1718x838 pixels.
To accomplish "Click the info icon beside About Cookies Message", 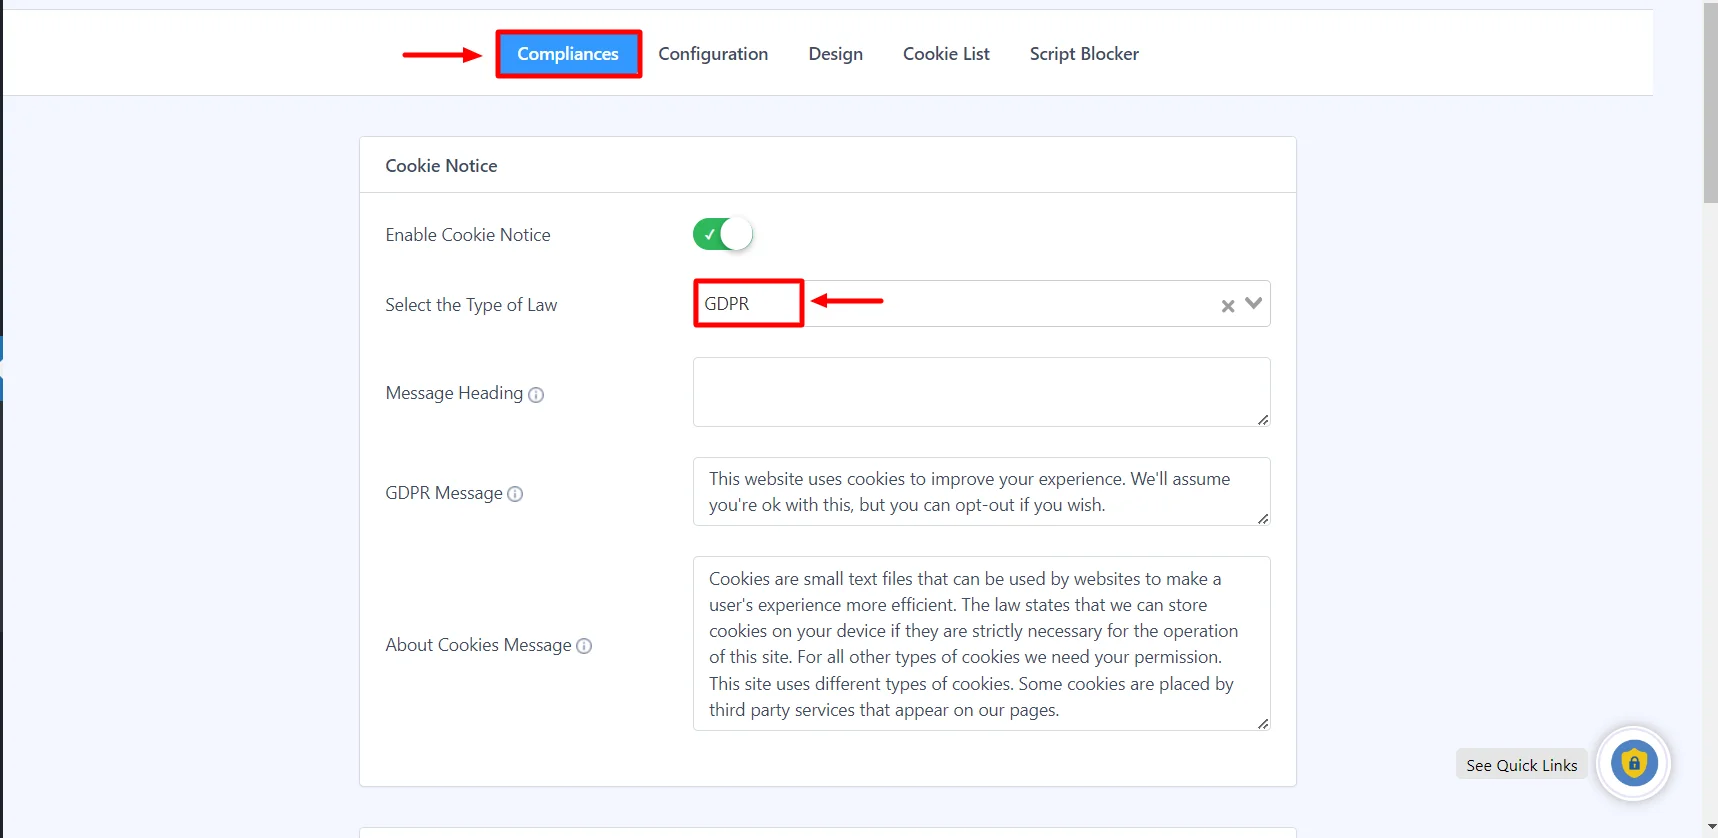I will [x=584, y=646].
